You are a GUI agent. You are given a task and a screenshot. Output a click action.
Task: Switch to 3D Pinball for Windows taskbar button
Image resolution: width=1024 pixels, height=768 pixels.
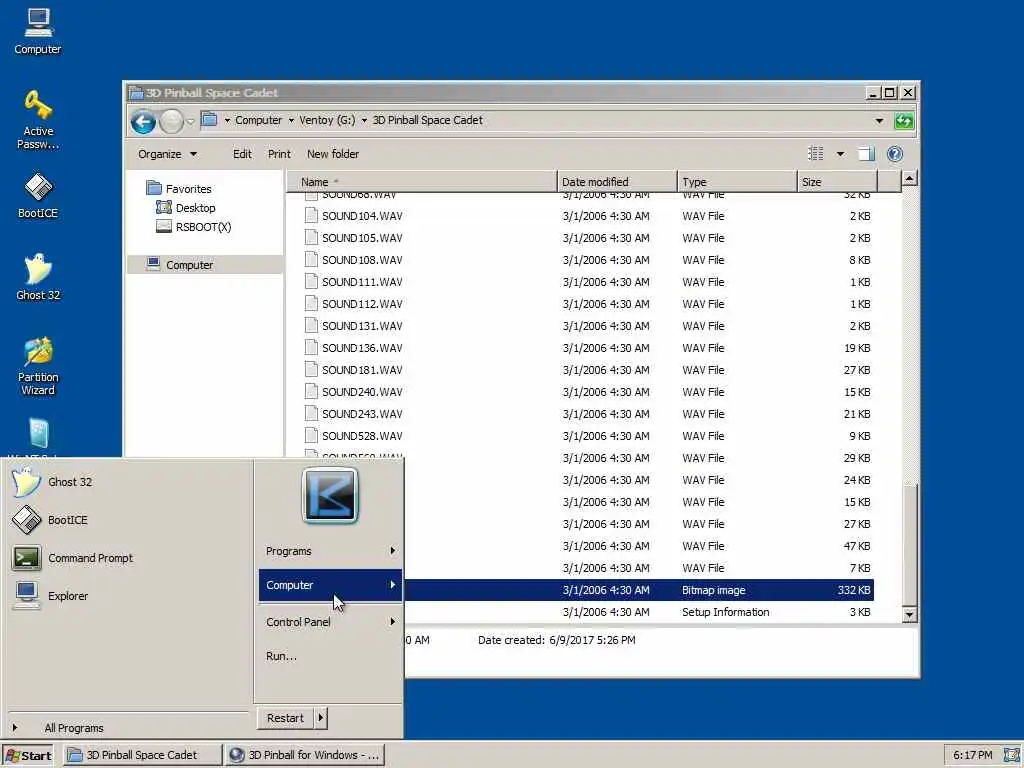click(x=305, y=755)
